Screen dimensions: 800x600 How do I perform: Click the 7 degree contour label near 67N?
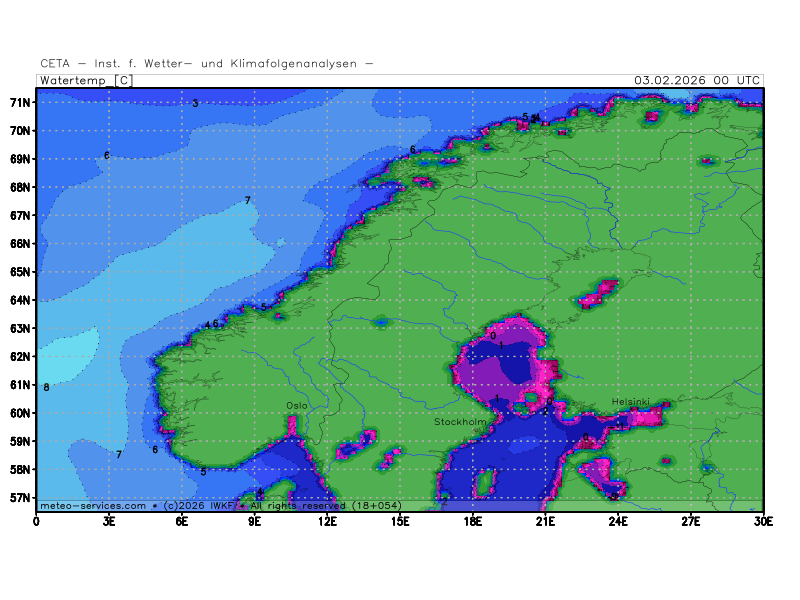(248, 201)
